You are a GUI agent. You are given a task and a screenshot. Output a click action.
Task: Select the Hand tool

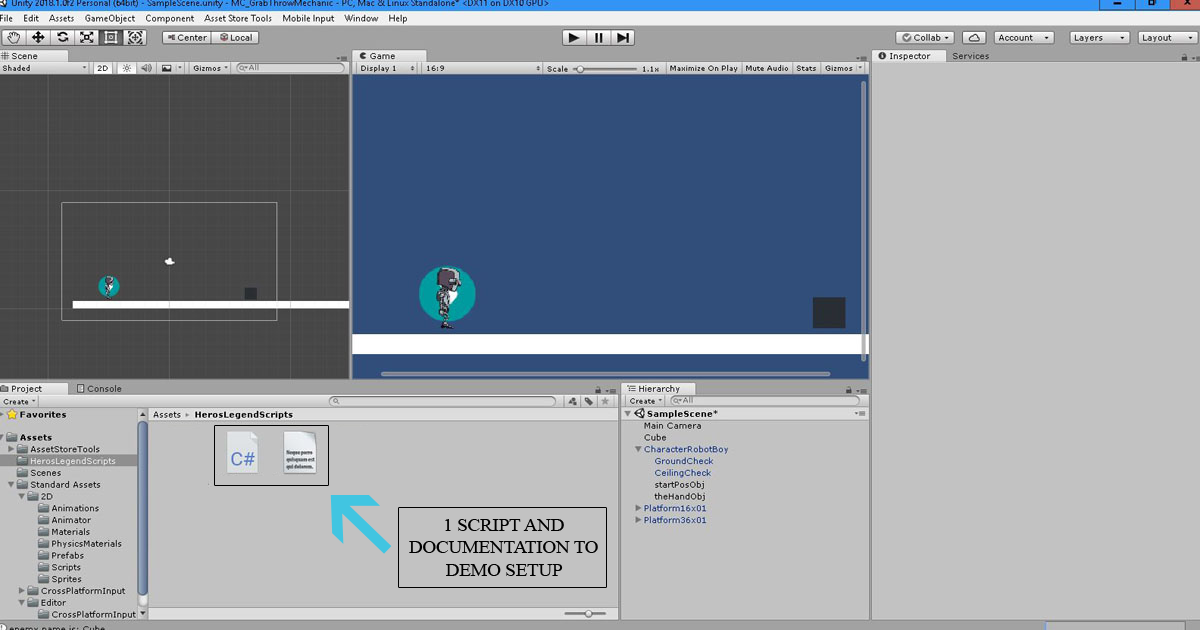click(x=13, y=37)
